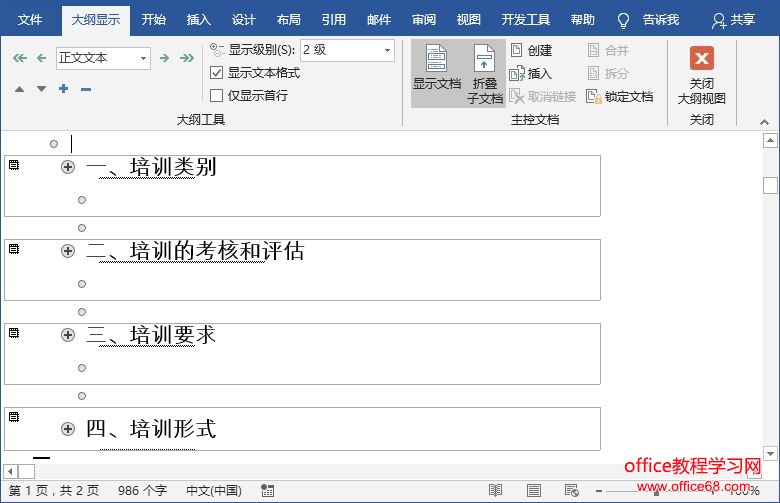Image resolution: width=780 pixels, height=503 pixels.
Task: Expand item with the plus tool
Action: (63, 89)
